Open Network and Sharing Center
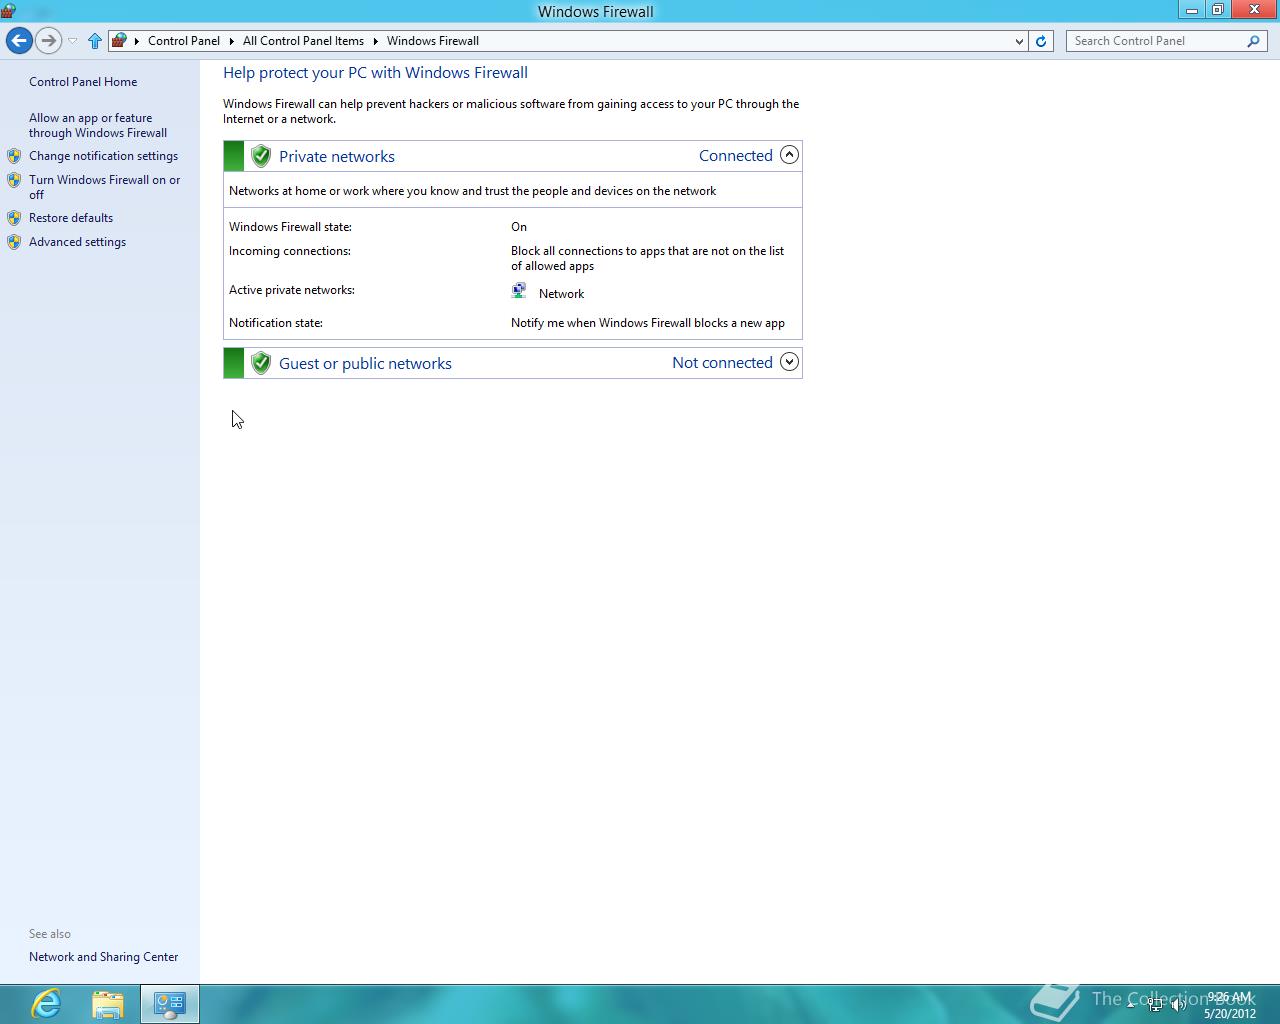The image size is (1280, 1024). (x=103, y=956)
